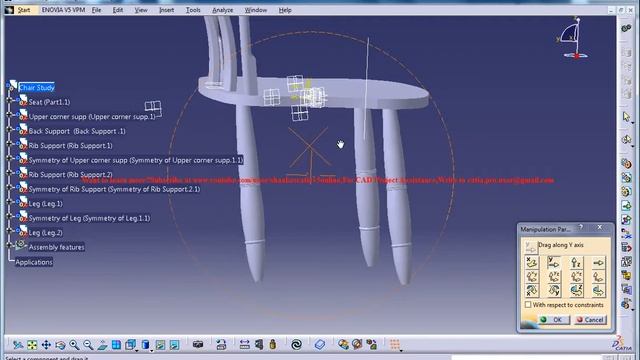The height and width of the screenshot is (360, 640).
Task: Enable With respect to constraints checkbox
Action: click(x=528, y=305)
